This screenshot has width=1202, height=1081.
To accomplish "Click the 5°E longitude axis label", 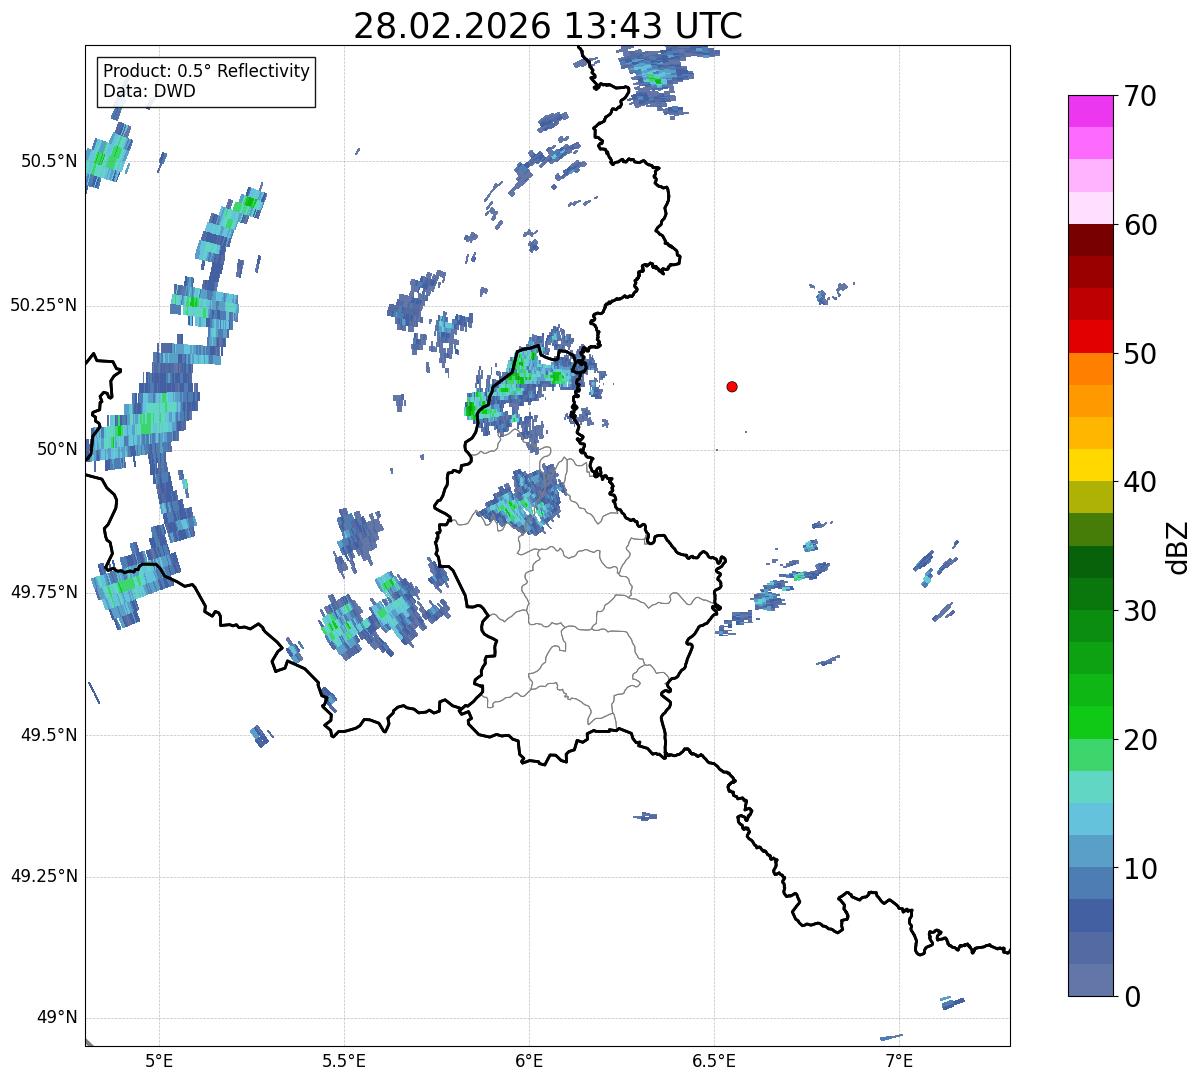I will (x=159, y=1060).
